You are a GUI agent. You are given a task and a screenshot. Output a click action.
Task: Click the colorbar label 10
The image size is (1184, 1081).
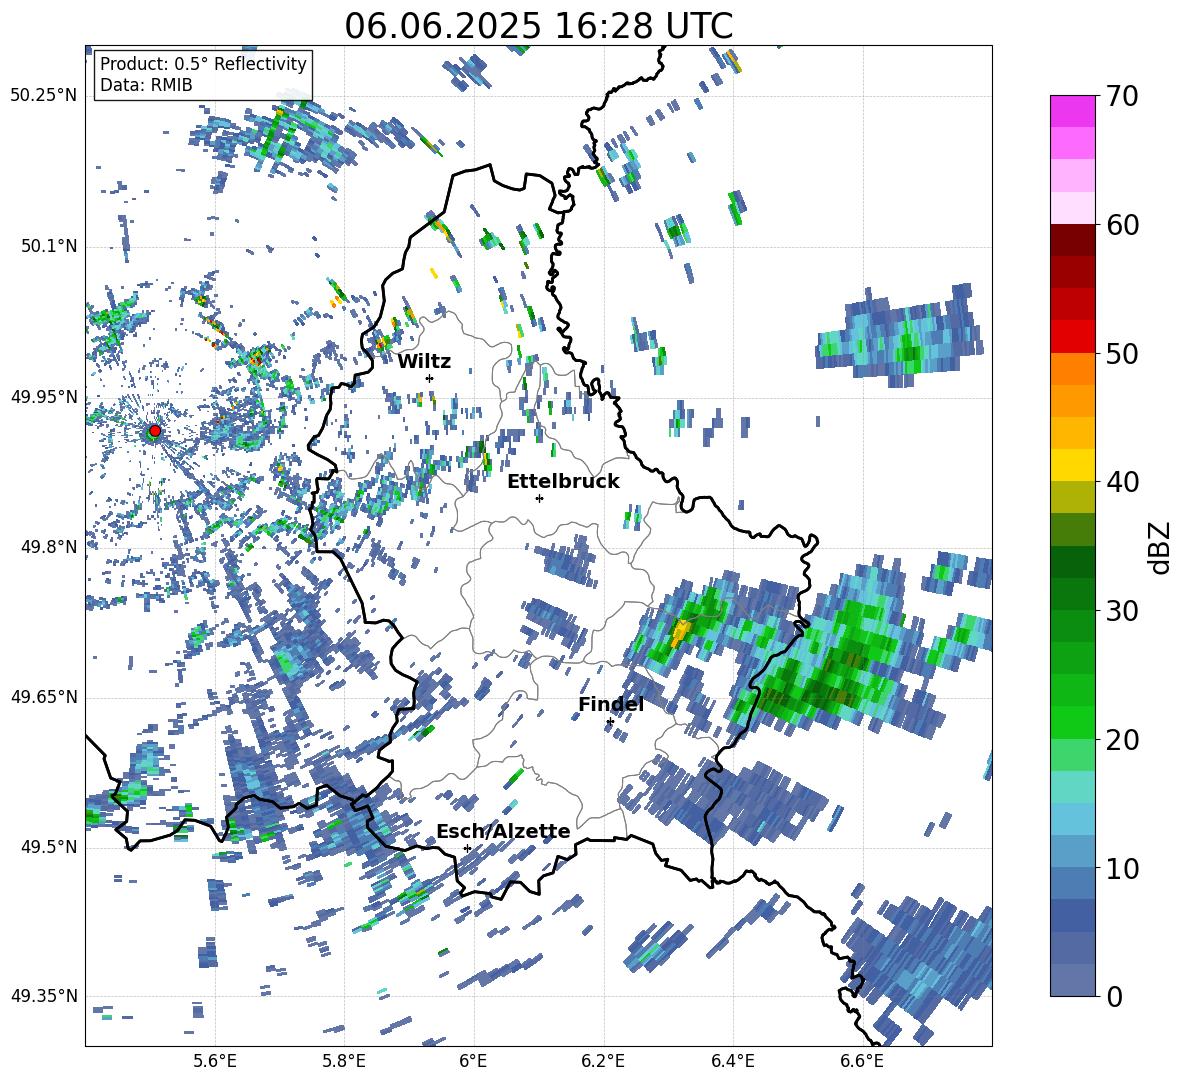coord(1121,868)
